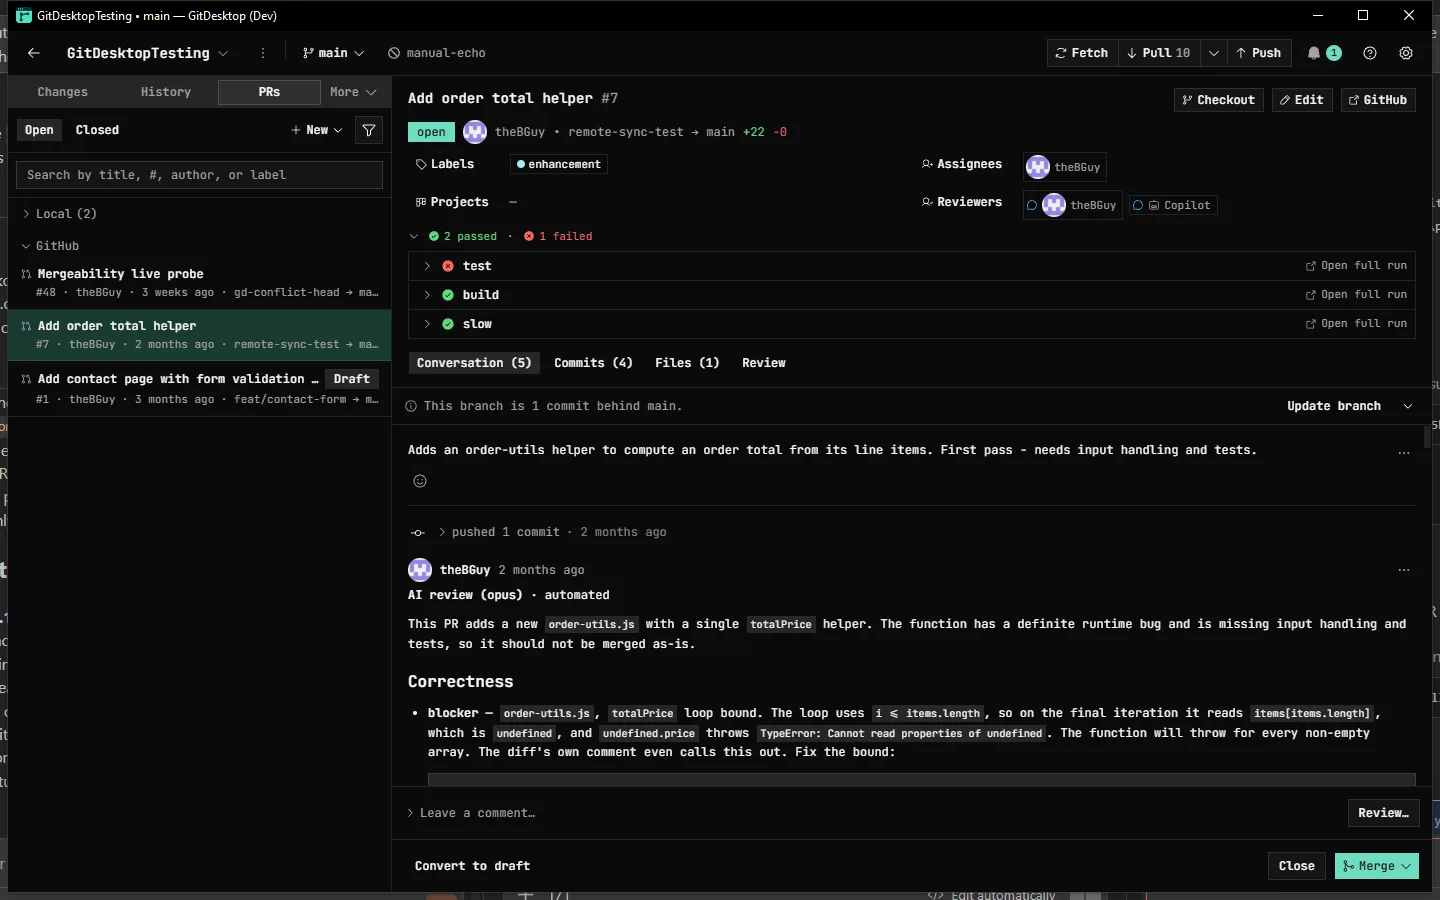Click the Review… button
The width and height of the screenshot is (1440, 900).
[x=1383, y=813]
